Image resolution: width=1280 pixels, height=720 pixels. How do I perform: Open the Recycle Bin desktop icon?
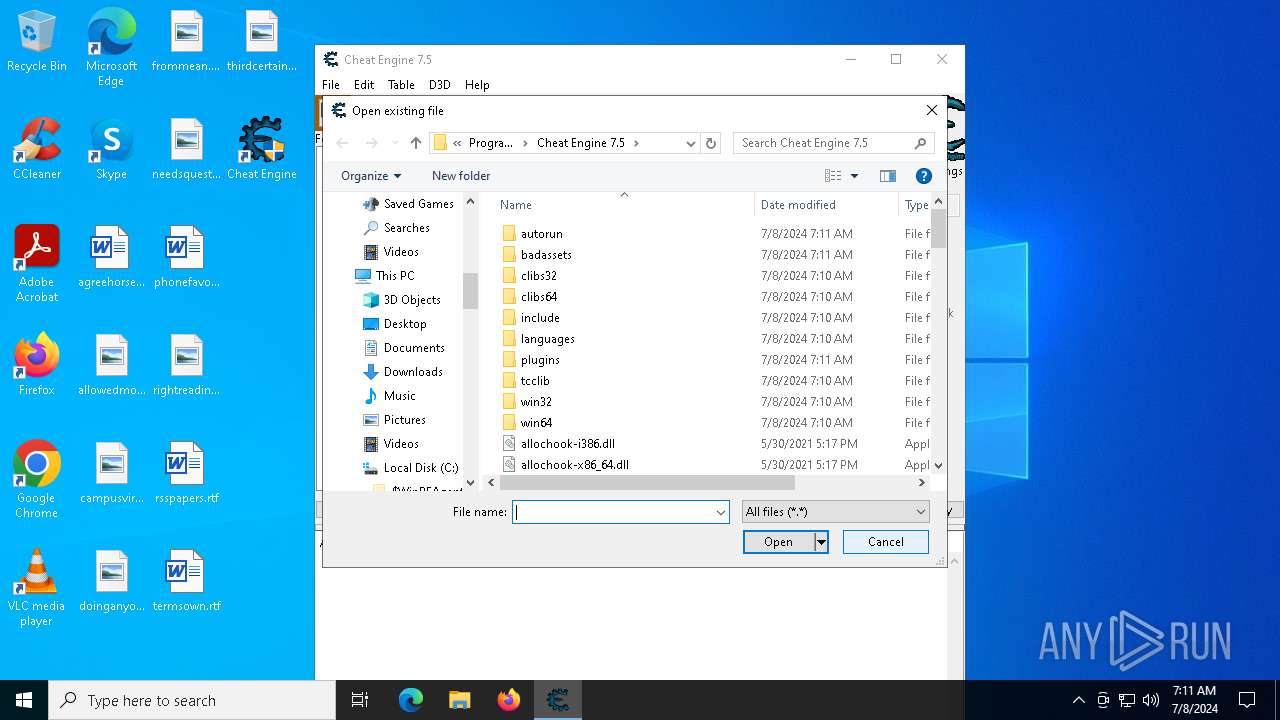tap(37, 42)
